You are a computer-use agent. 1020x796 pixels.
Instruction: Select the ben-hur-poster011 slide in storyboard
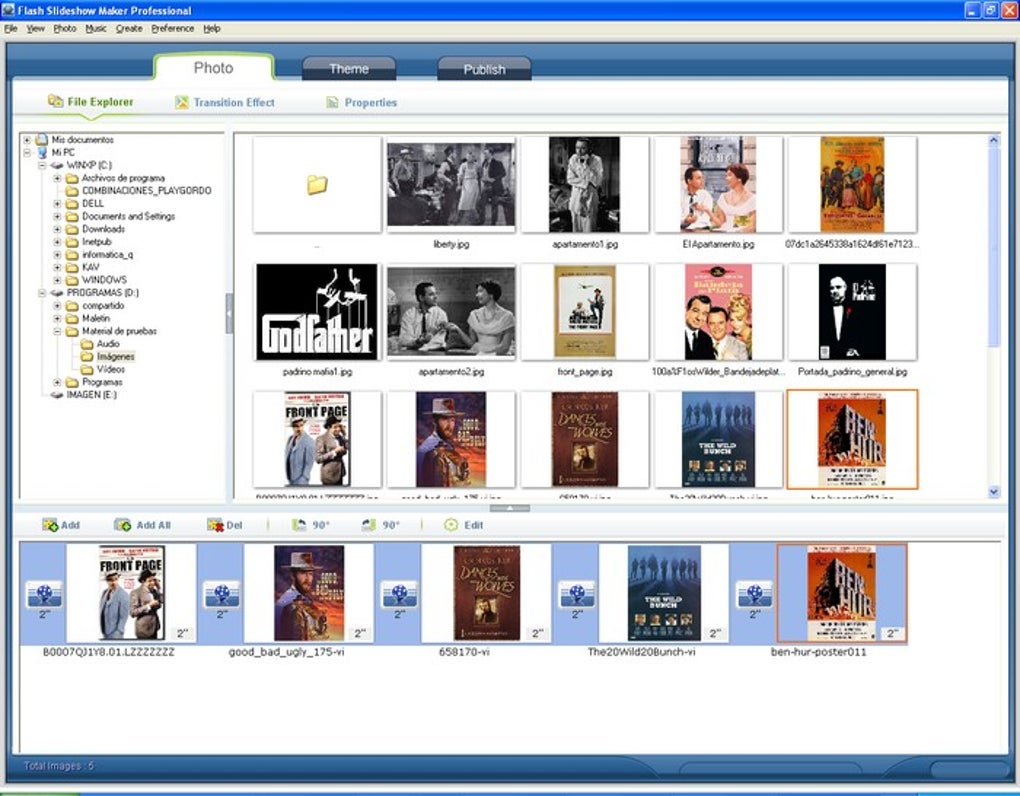[x=842, y=593]
